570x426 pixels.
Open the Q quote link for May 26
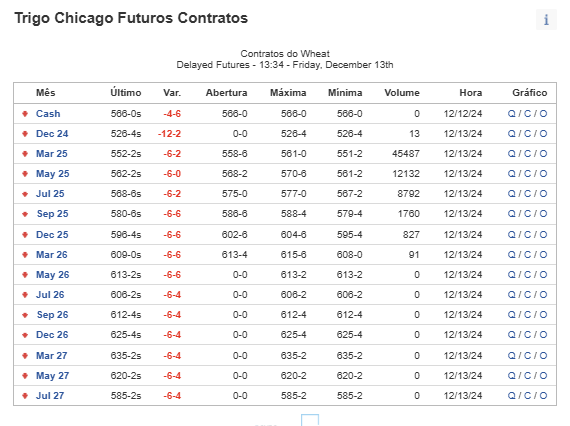coord(511,275)
